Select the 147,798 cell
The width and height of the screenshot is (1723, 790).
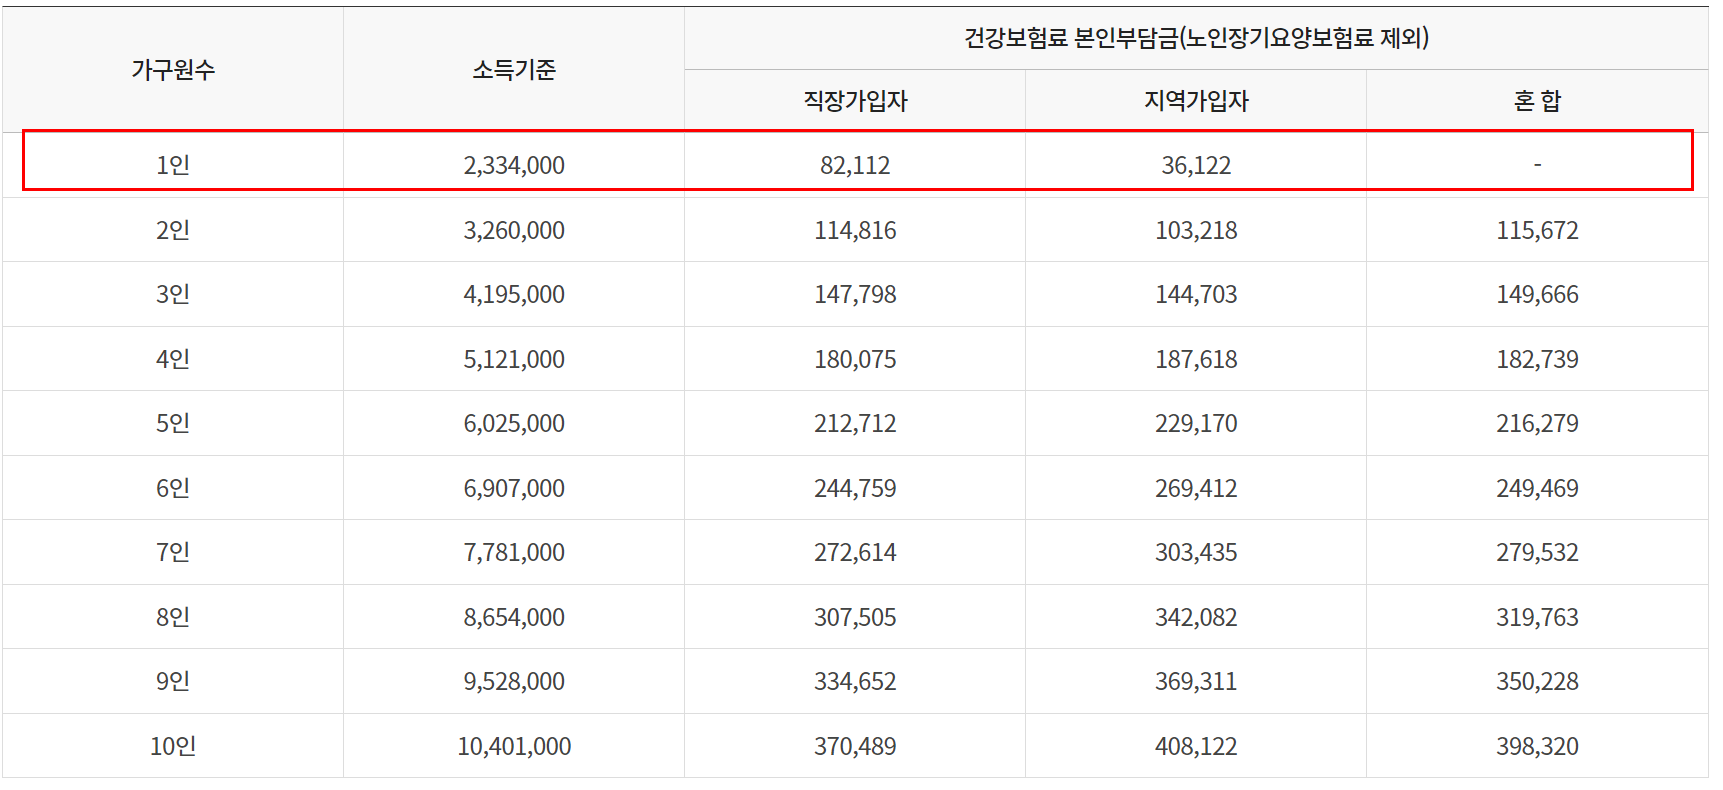[x=855, y=294]
